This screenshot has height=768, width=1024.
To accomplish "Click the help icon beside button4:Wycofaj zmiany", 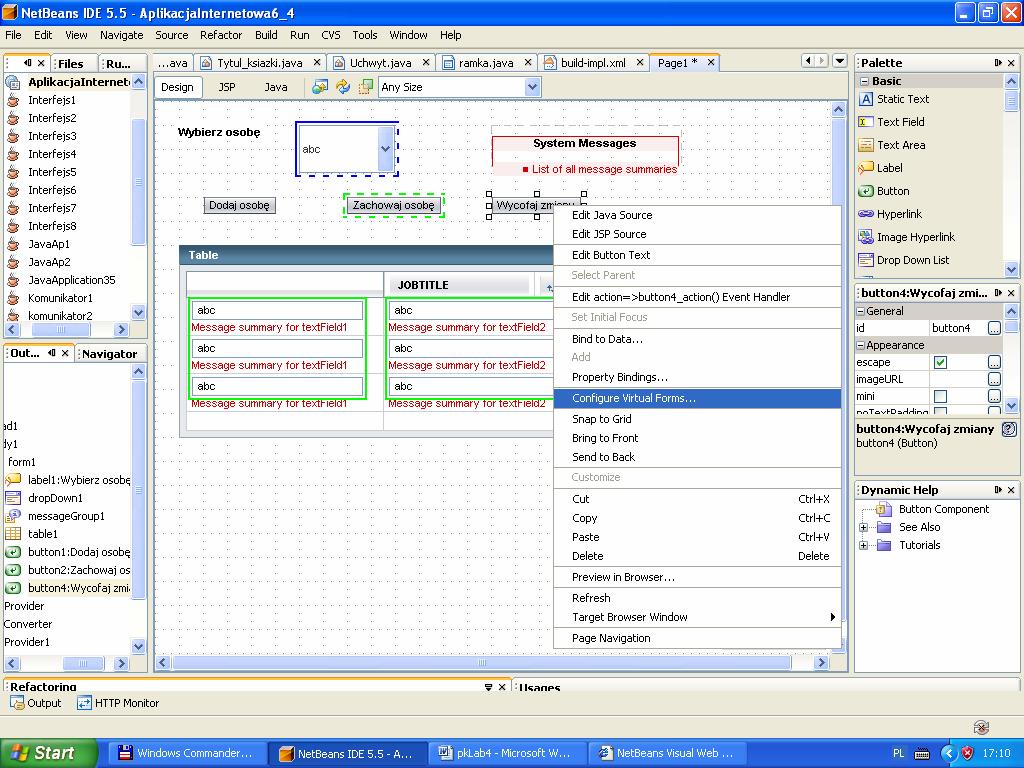I will click(x=1009, y=429).
